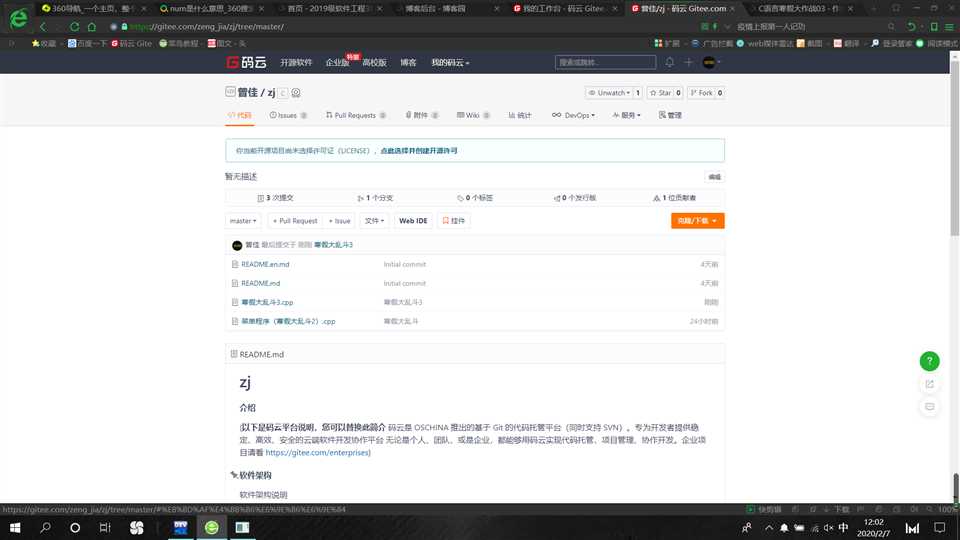The width and height of the screenshot is (960, 540).
Task: Open Cortana circle in taskbar
Action: pos(75,528)
